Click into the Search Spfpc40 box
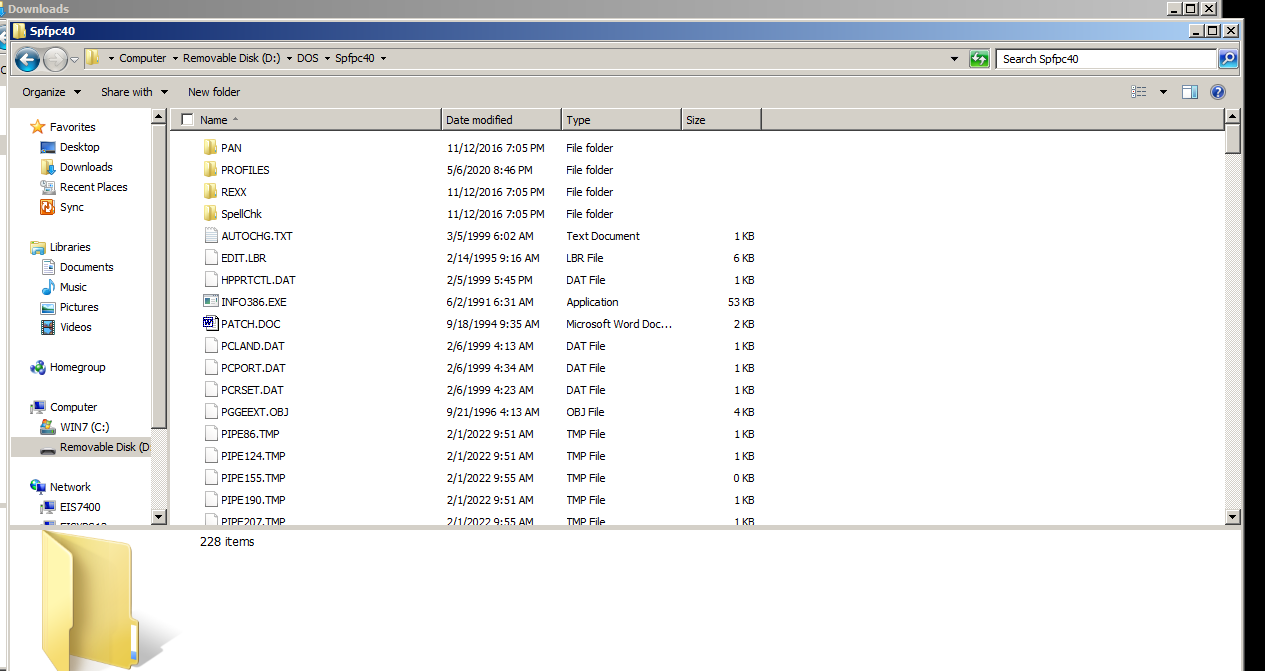 point(1106,59)
